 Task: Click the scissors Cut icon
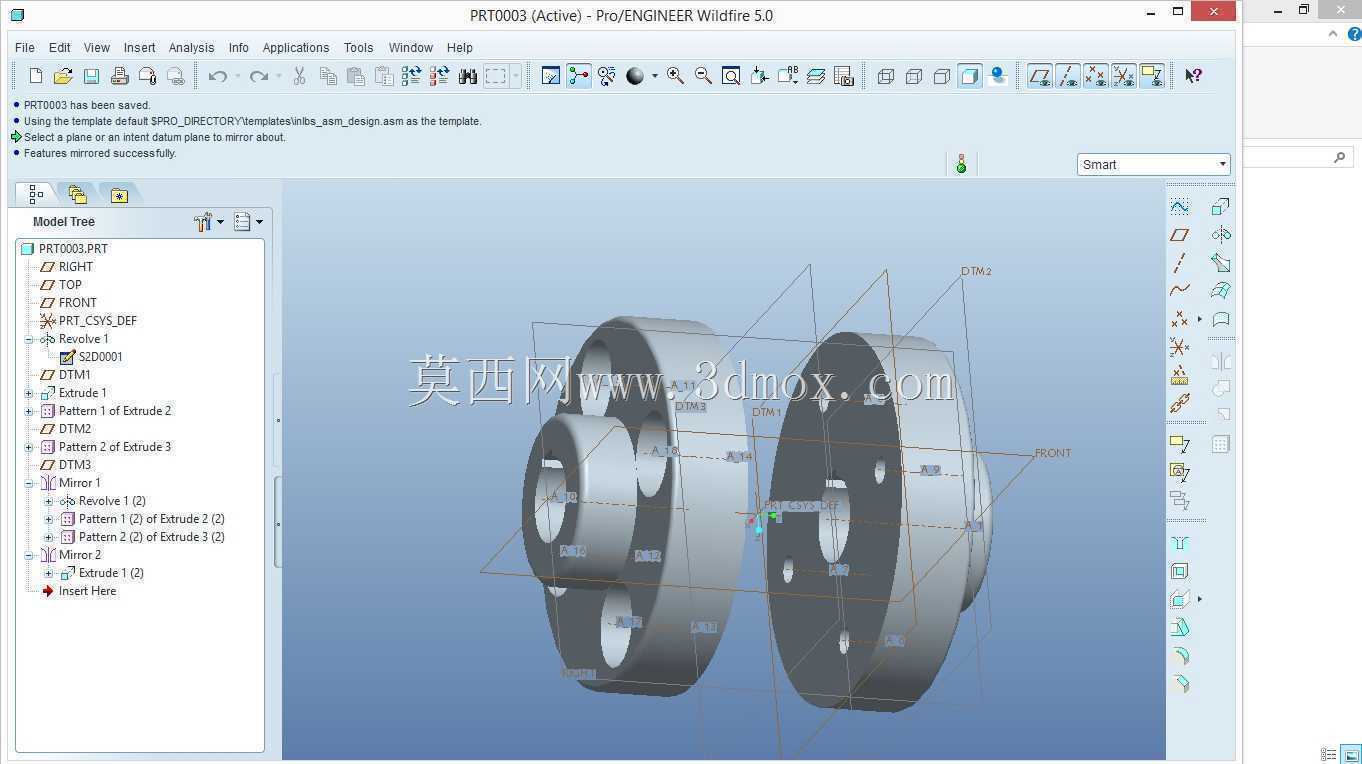299,76
